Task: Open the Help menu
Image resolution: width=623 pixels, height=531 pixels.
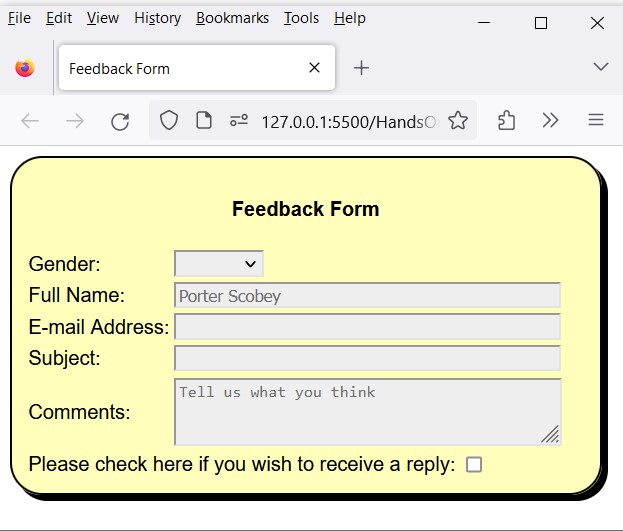Action: 350,18
